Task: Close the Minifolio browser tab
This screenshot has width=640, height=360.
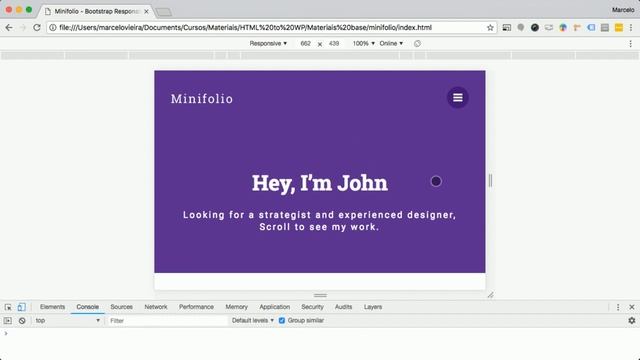Action: 146,11
